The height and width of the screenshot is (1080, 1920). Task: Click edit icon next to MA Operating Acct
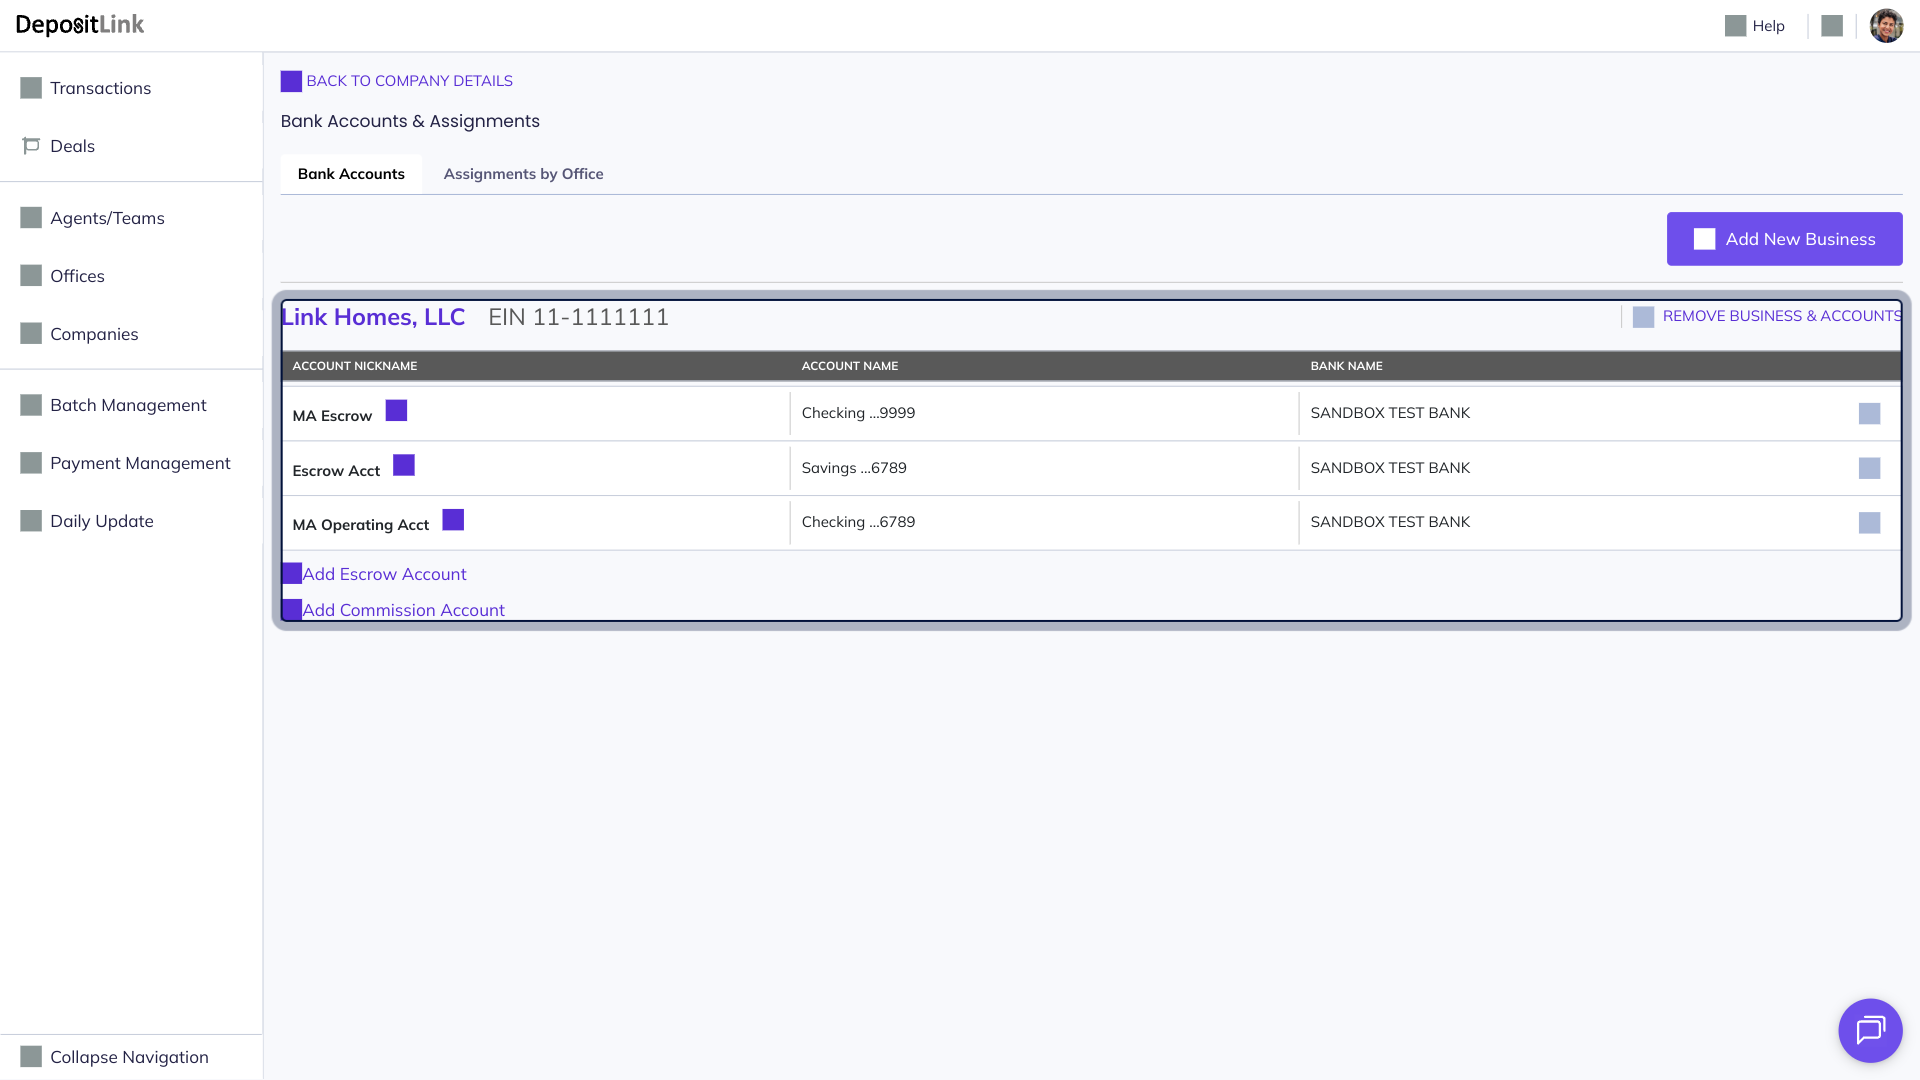click(453, 520)
